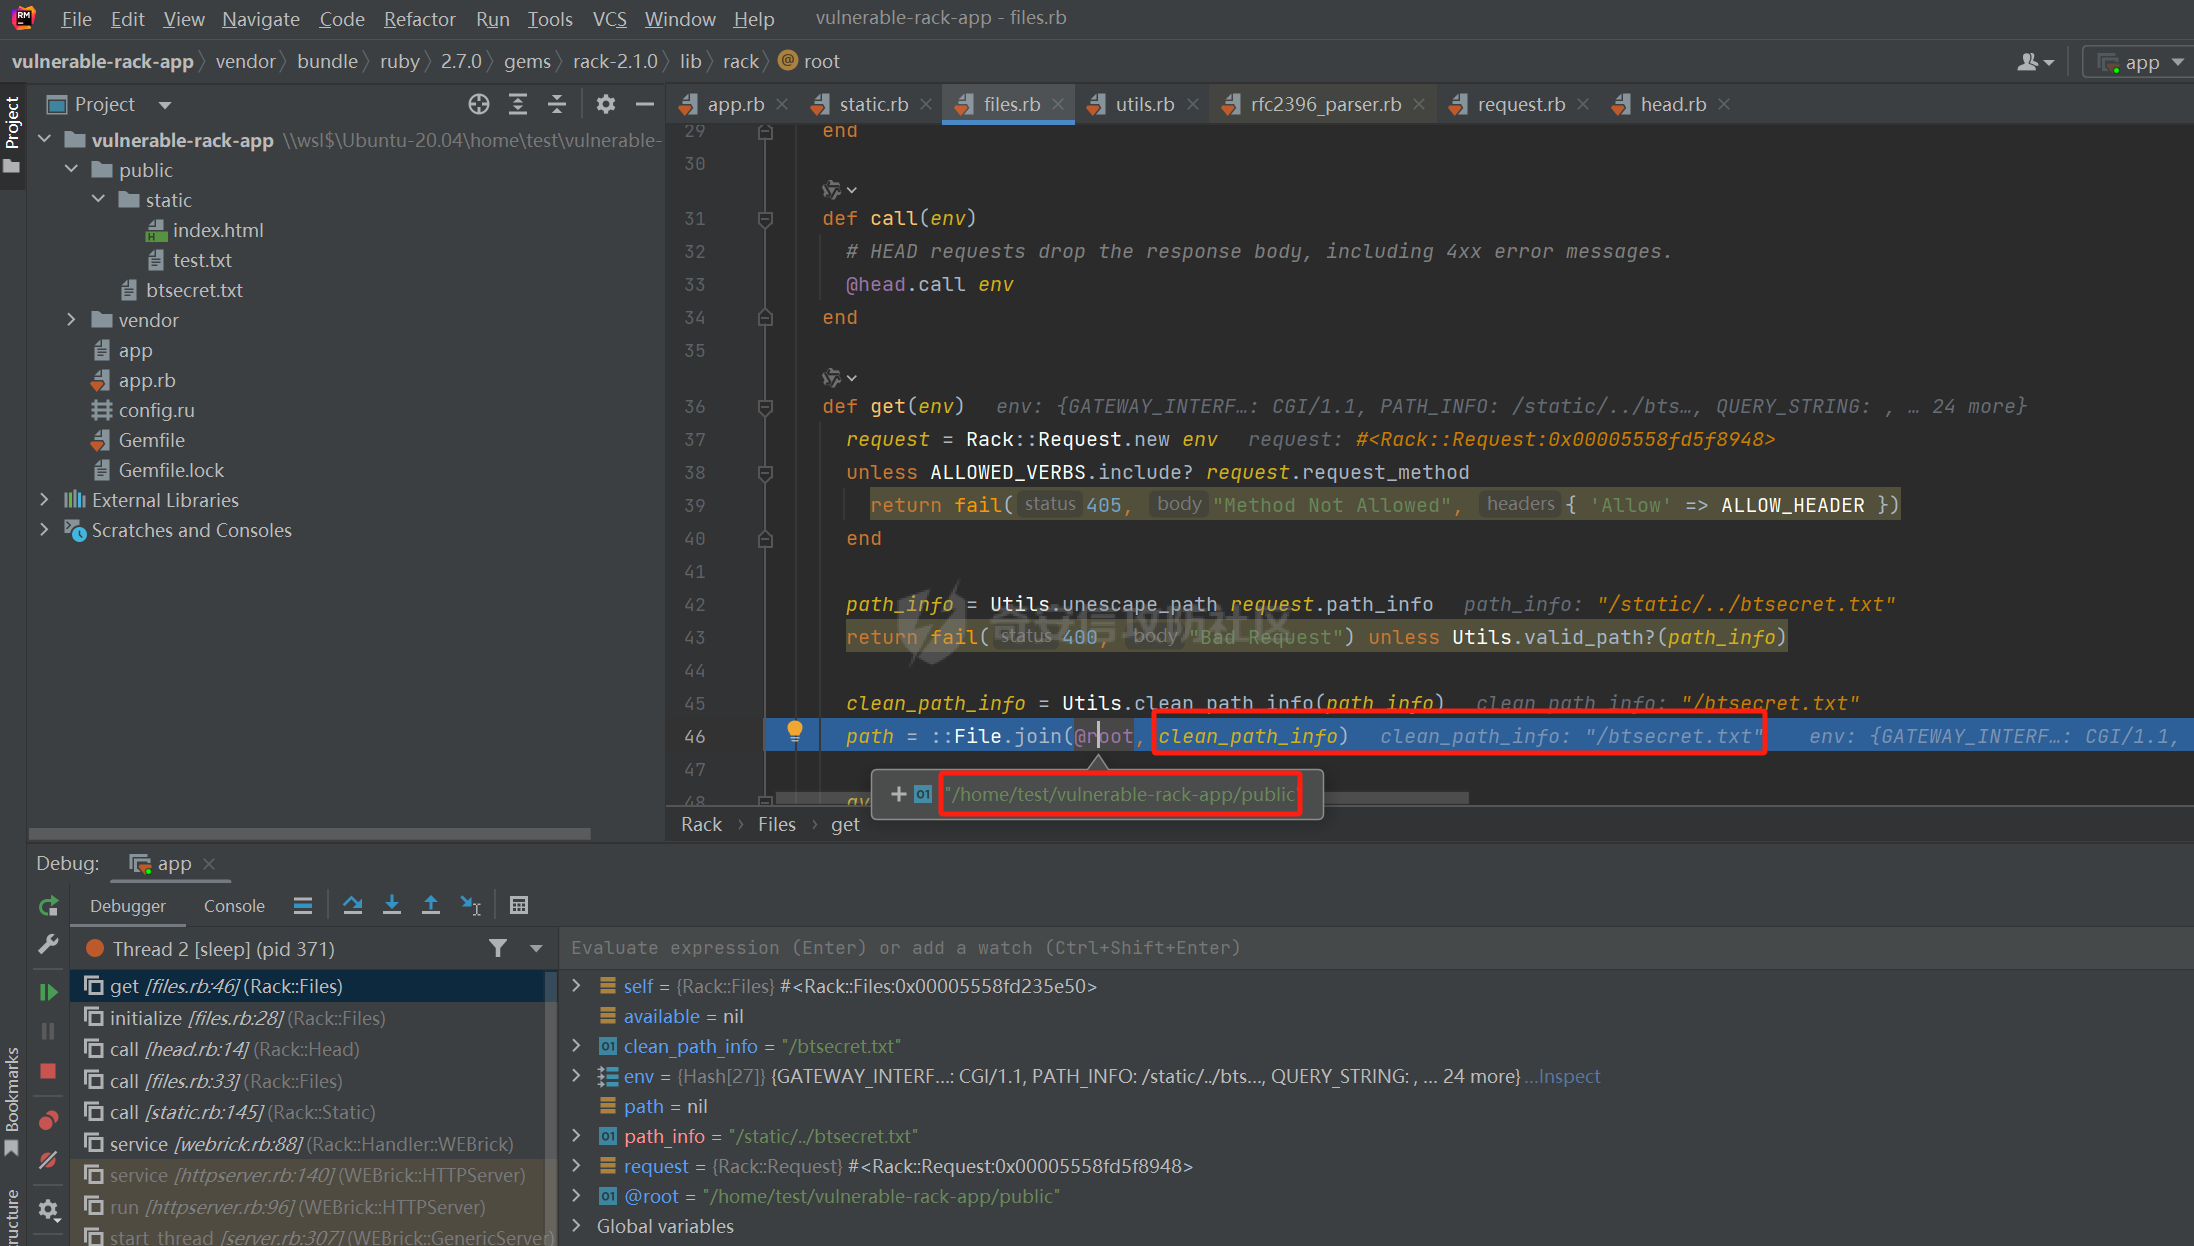2194x1246 pixels.
Task: Click the Run to Cursor icon
Action: click(471, 906)
